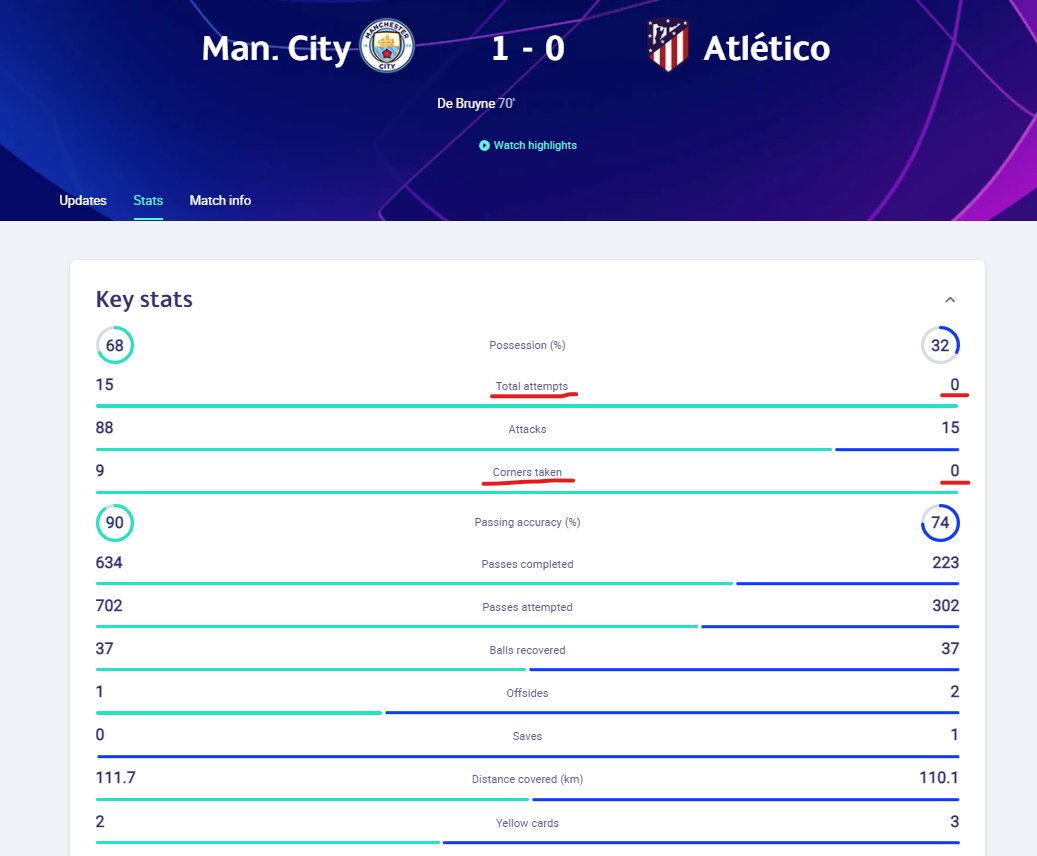Click the Attacks comparison bar
The image size is (1037, 856).
point(527,449)
